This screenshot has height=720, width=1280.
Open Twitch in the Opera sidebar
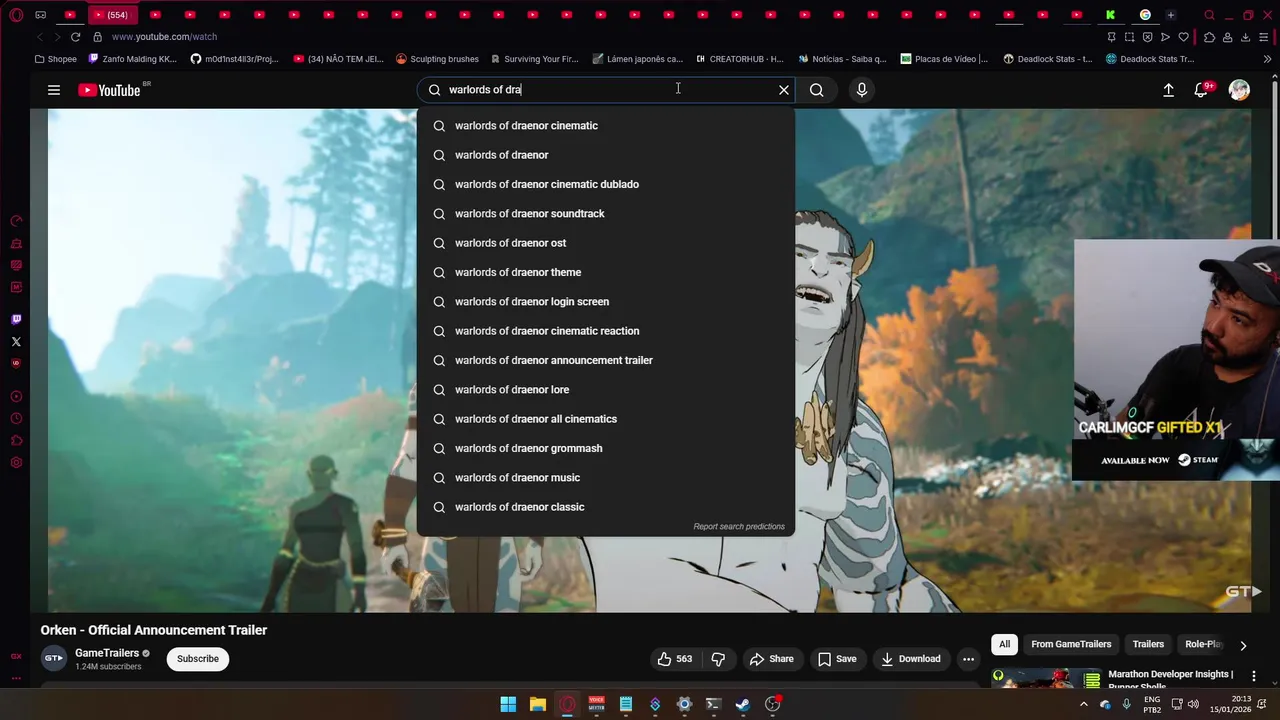click(16, 320)
